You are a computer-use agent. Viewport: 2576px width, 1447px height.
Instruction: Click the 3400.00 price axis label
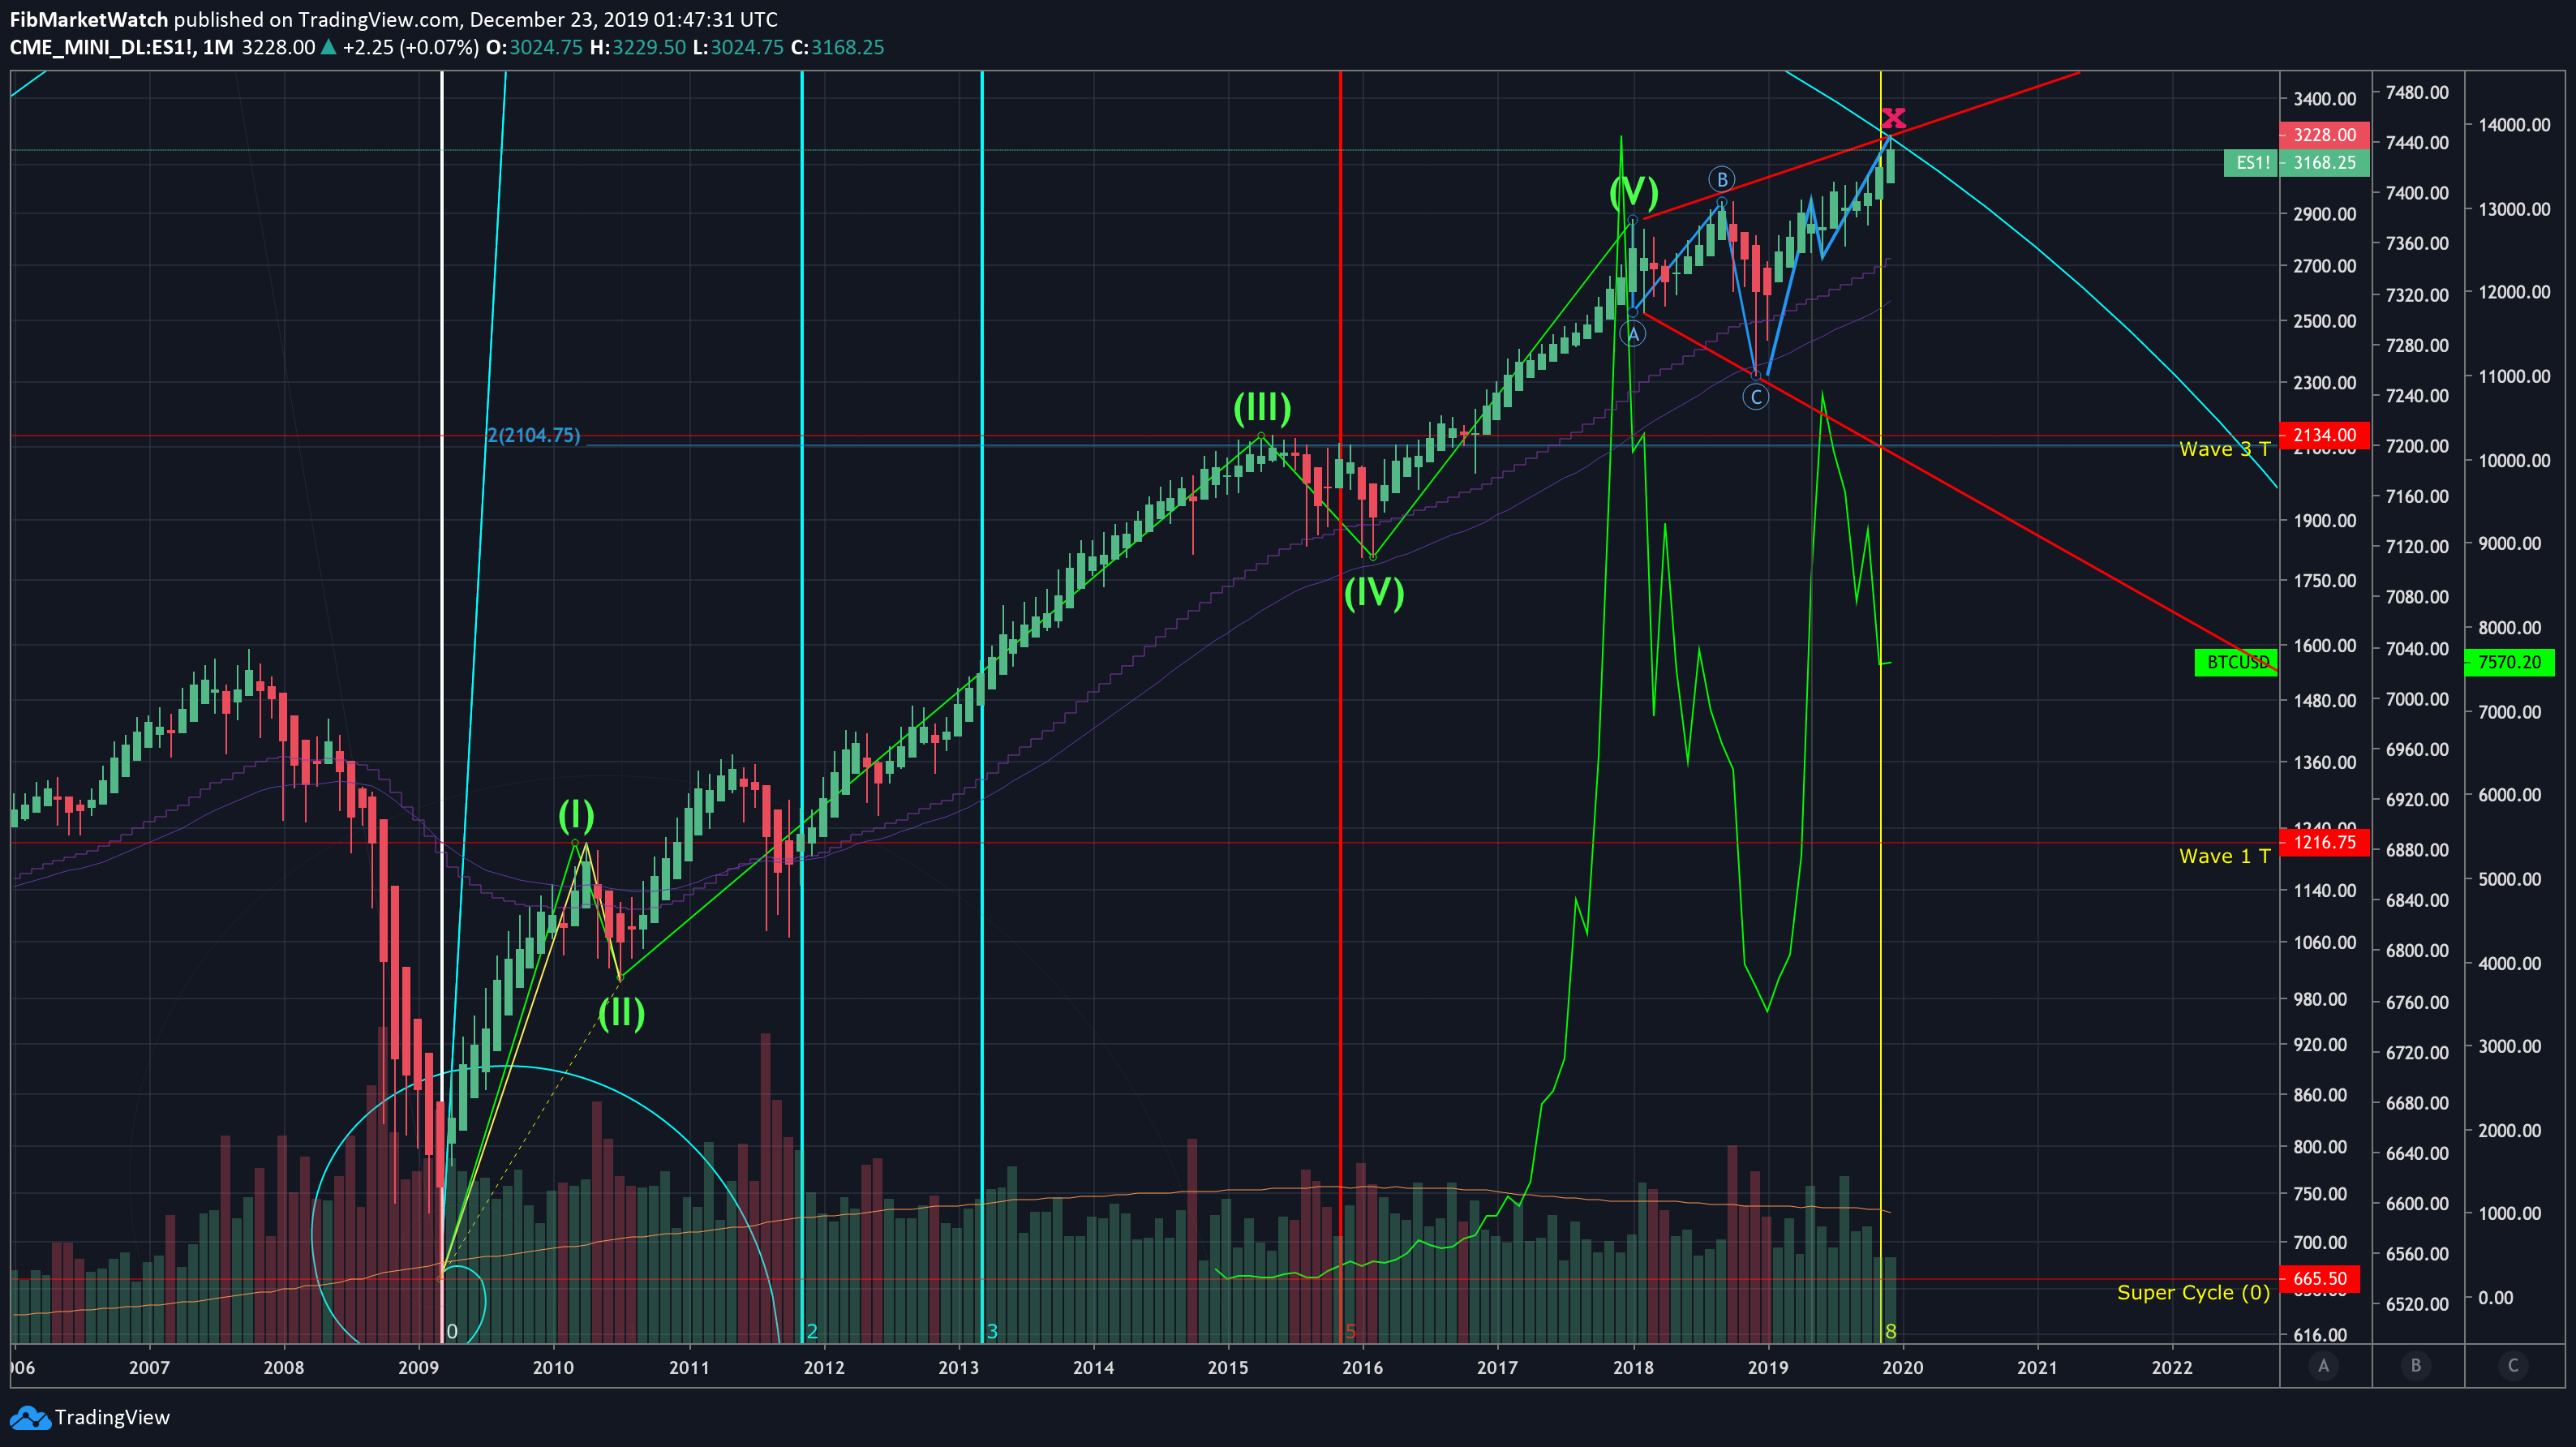pos(2324,98)
